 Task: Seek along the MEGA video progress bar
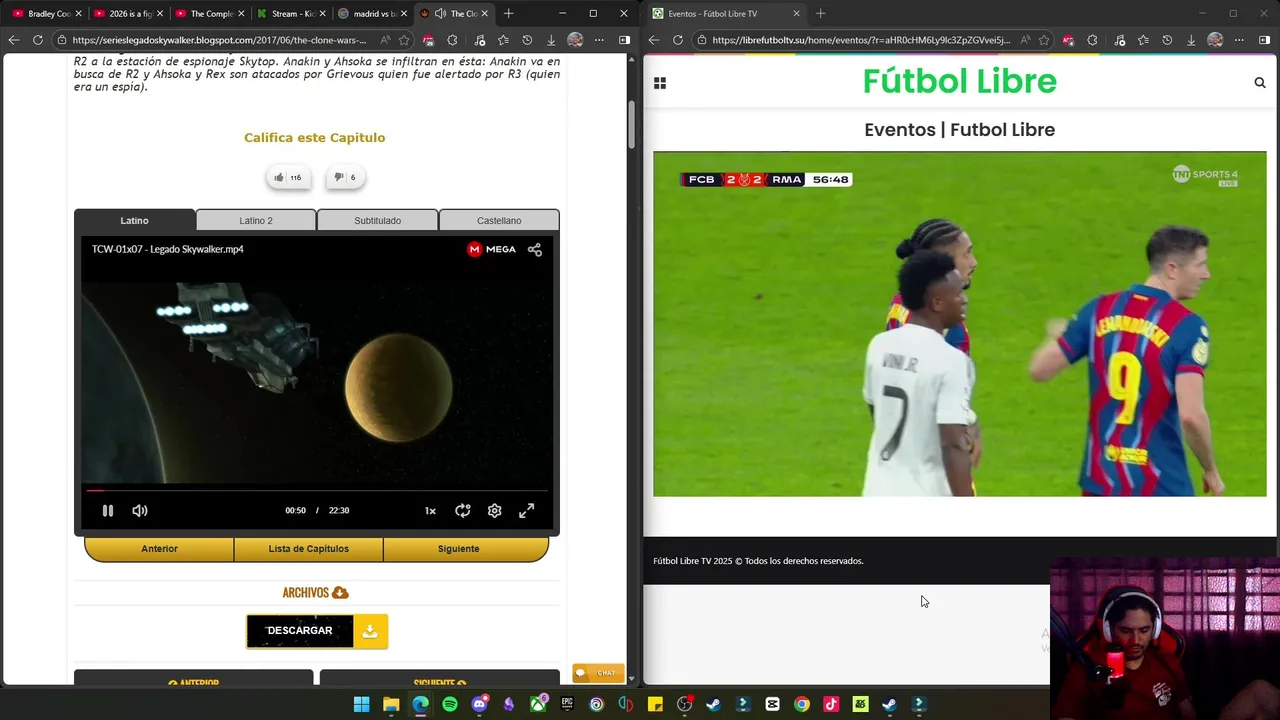(x=317, y=490)
